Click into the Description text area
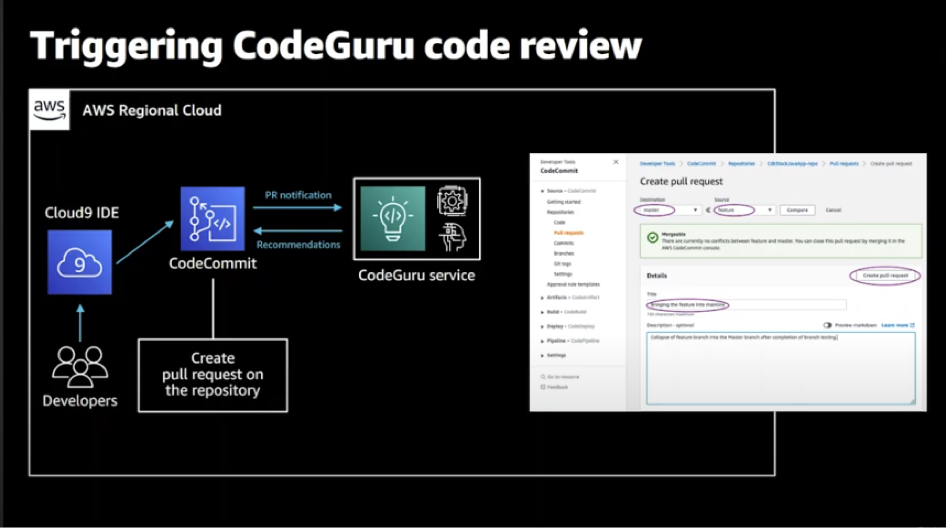946x528 pixels. pyautogui.click(x=781, y=367)
